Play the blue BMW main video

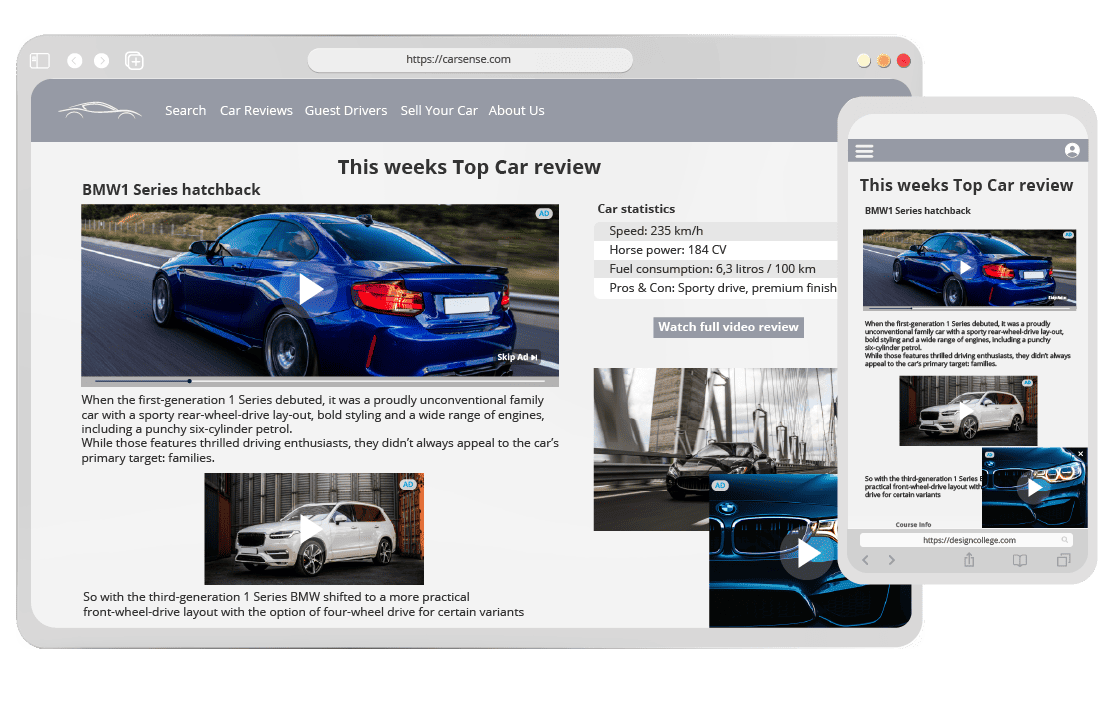point(310,289)
